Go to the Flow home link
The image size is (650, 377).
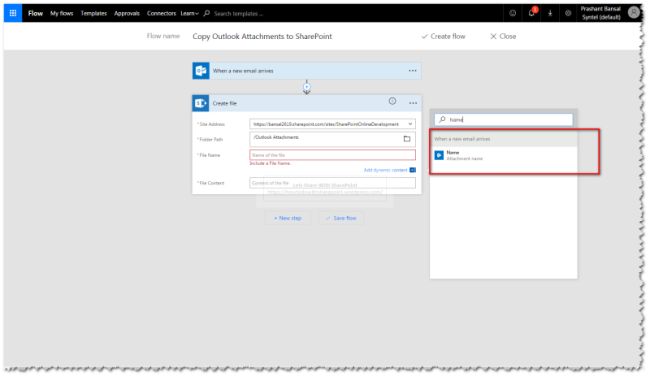[x=35, y=13]
